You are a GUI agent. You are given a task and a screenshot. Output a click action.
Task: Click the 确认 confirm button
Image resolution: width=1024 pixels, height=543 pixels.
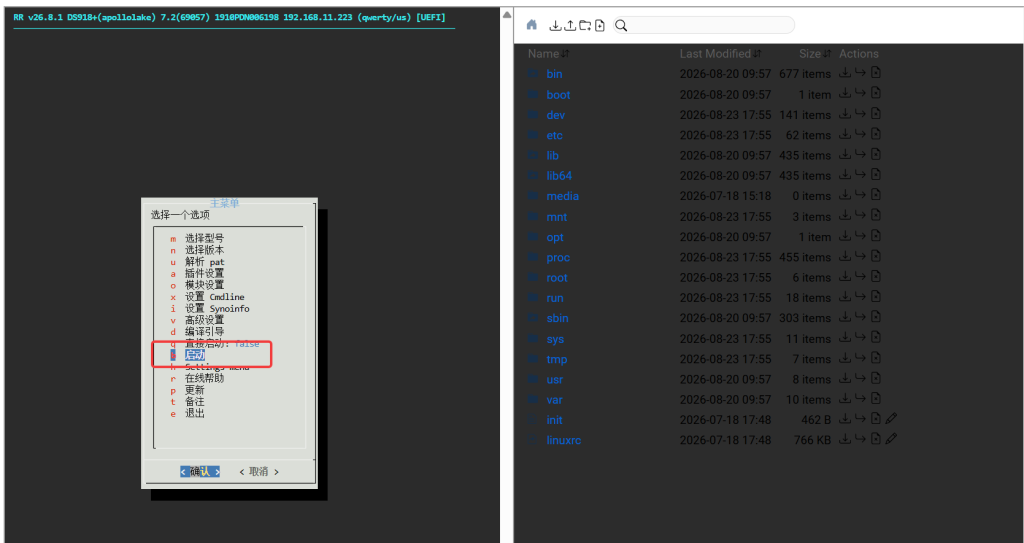pyautogui.click(x=200, y=471)
